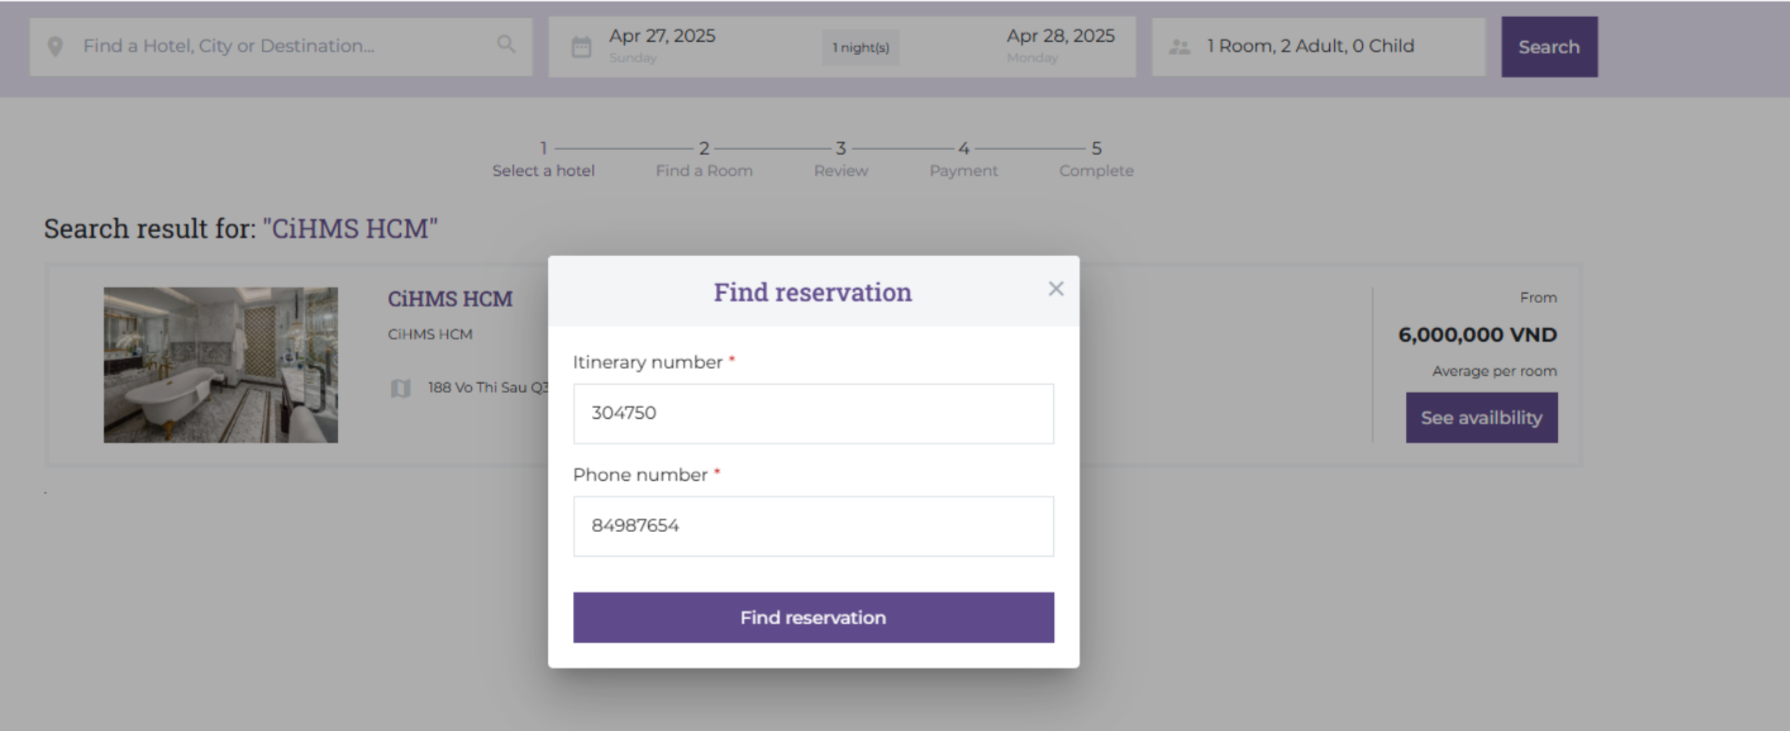Click the See availbility button
Image resolution: width=1790 pixels, height=731 pixels.
point(1481,418)
